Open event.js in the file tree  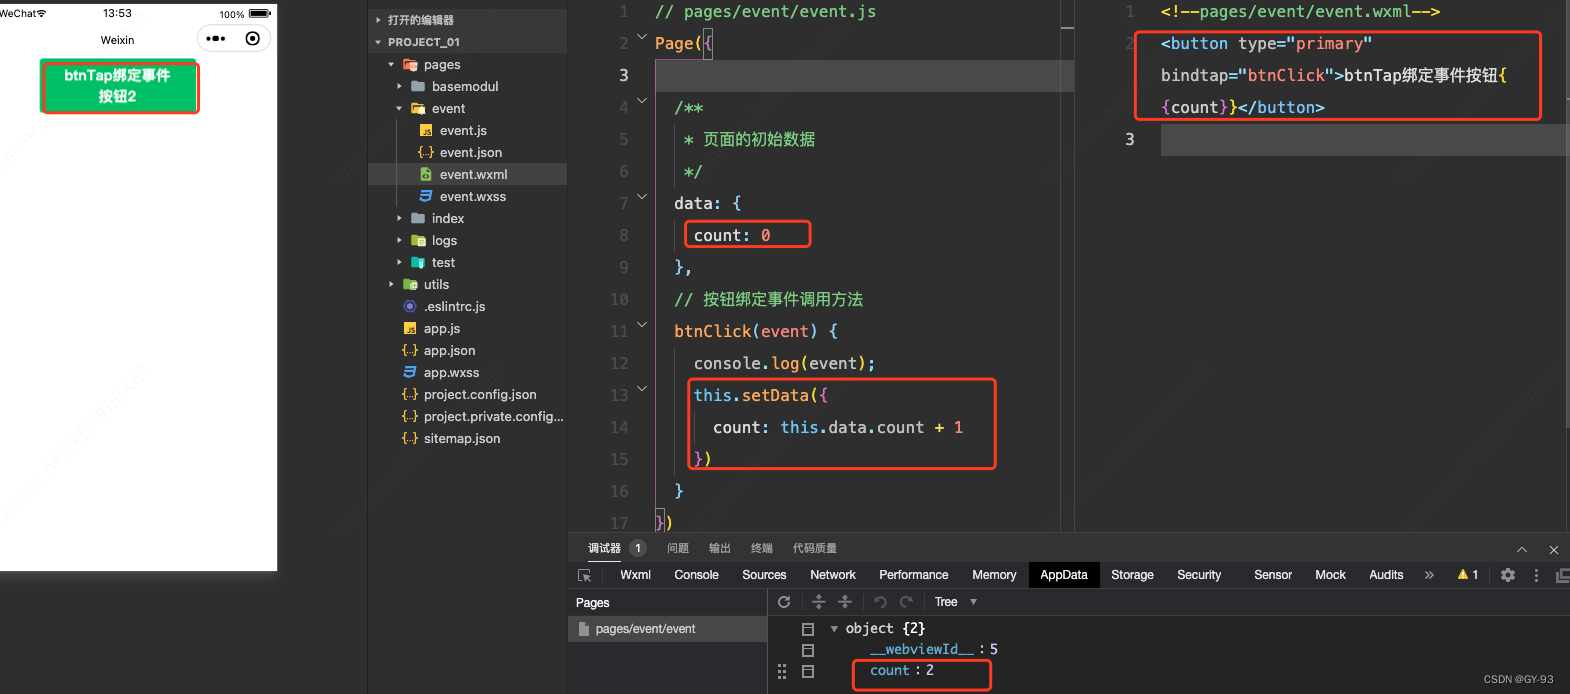tap(463, 131)
